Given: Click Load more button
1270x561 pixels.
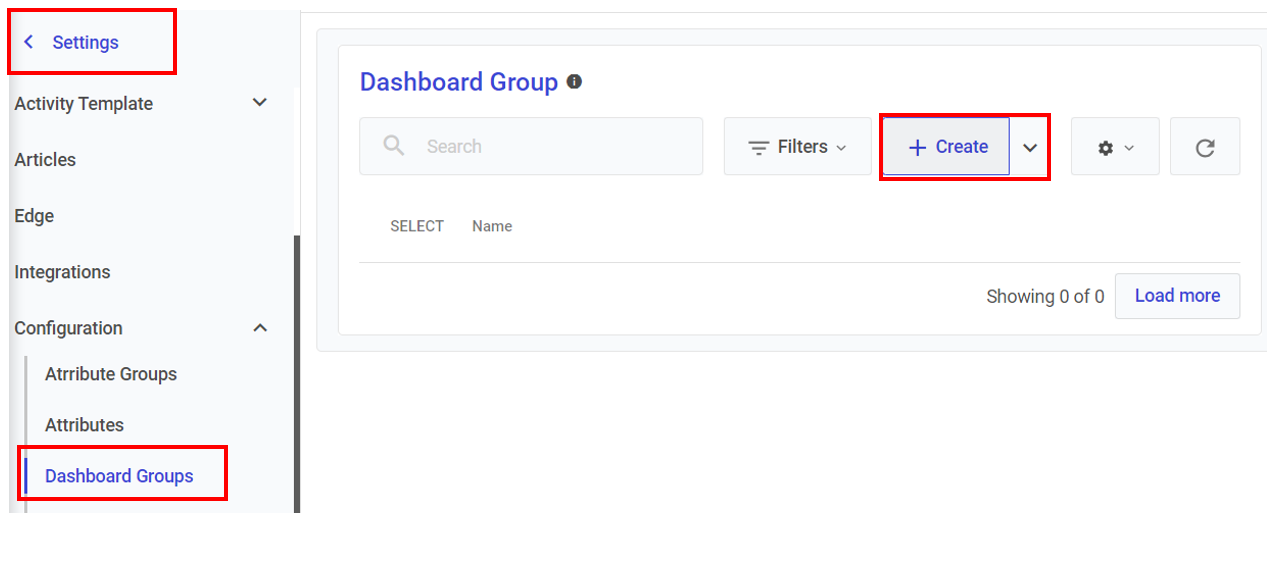Looking at the screenshot, I should pyautogui.click(x=1177, y=296).
